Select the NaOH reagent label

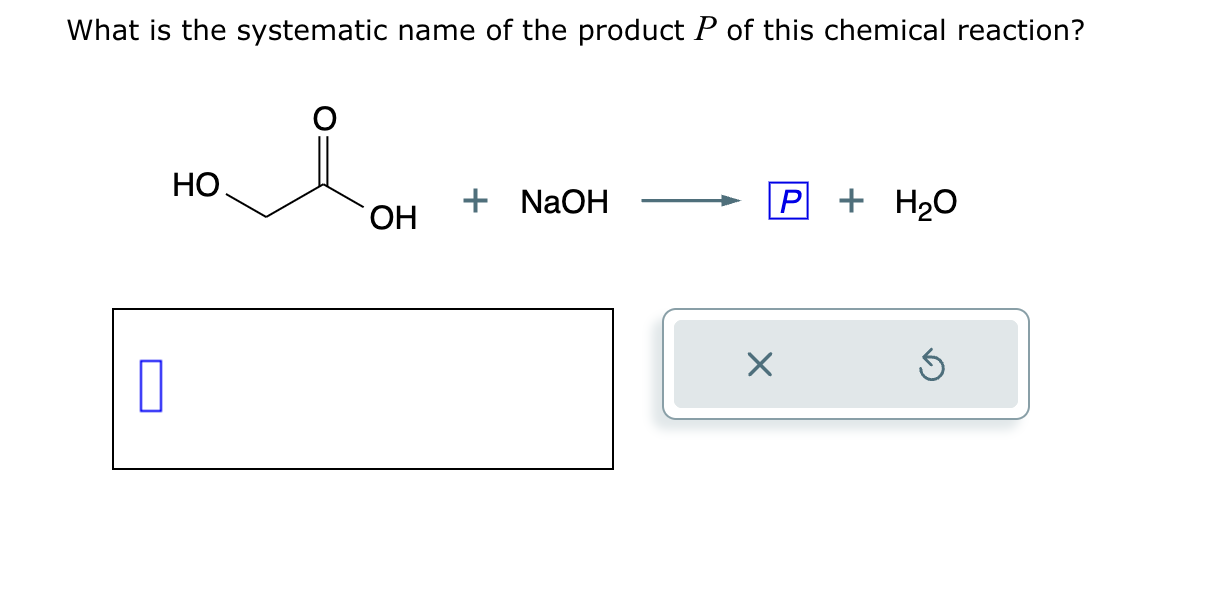point(562,201)
